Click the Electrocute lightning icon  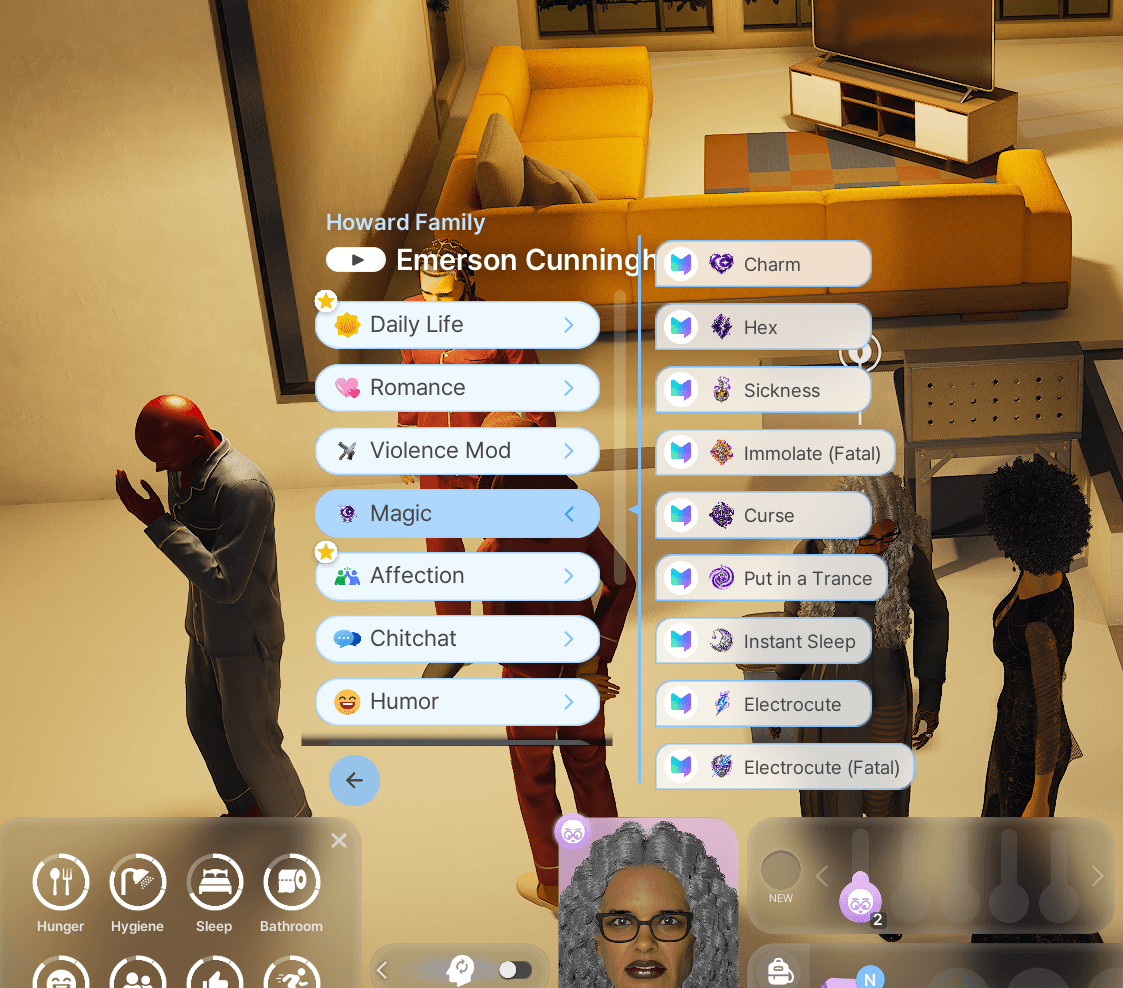coord(721,704)
